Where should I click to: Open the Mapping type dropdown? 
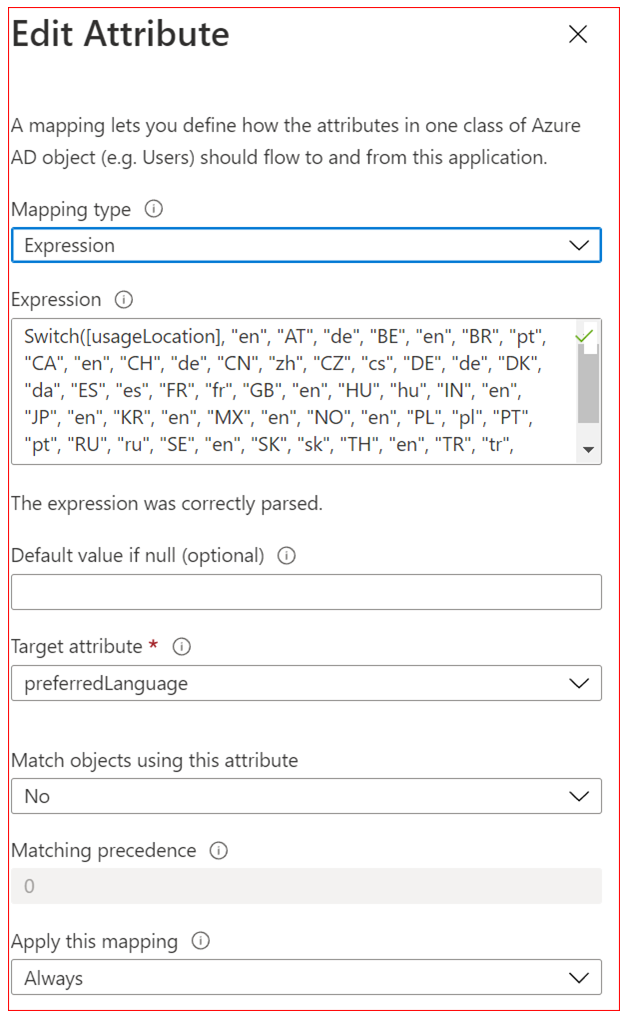[x=579, y=245]
